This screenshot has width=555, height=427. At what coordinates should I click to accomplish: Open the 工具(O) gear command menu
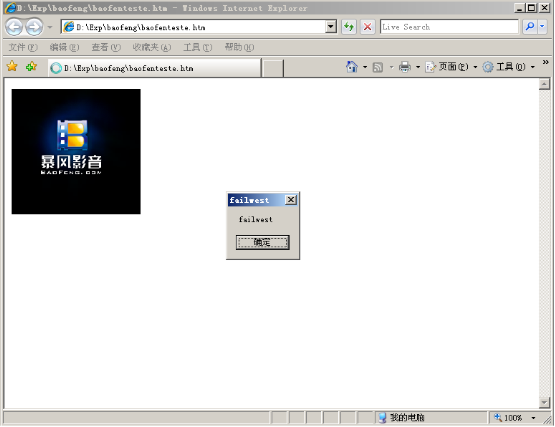click(x=509, y=67)
